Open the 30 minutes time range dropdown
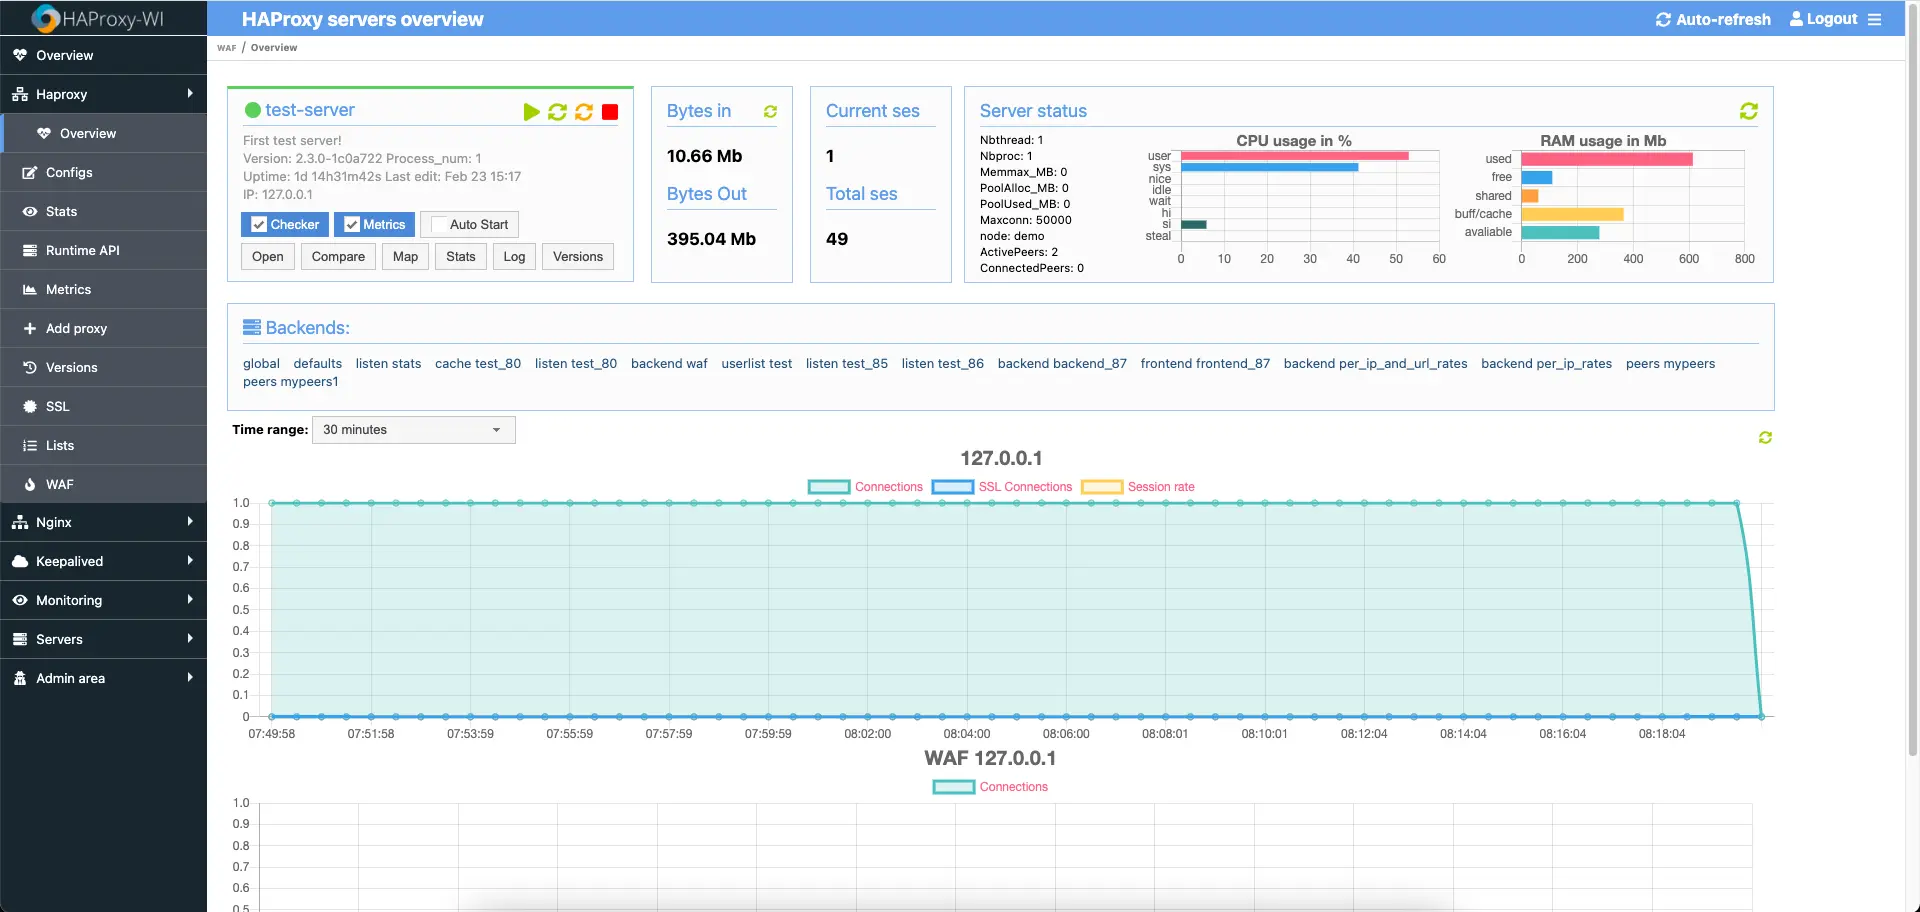 [413, 429]
